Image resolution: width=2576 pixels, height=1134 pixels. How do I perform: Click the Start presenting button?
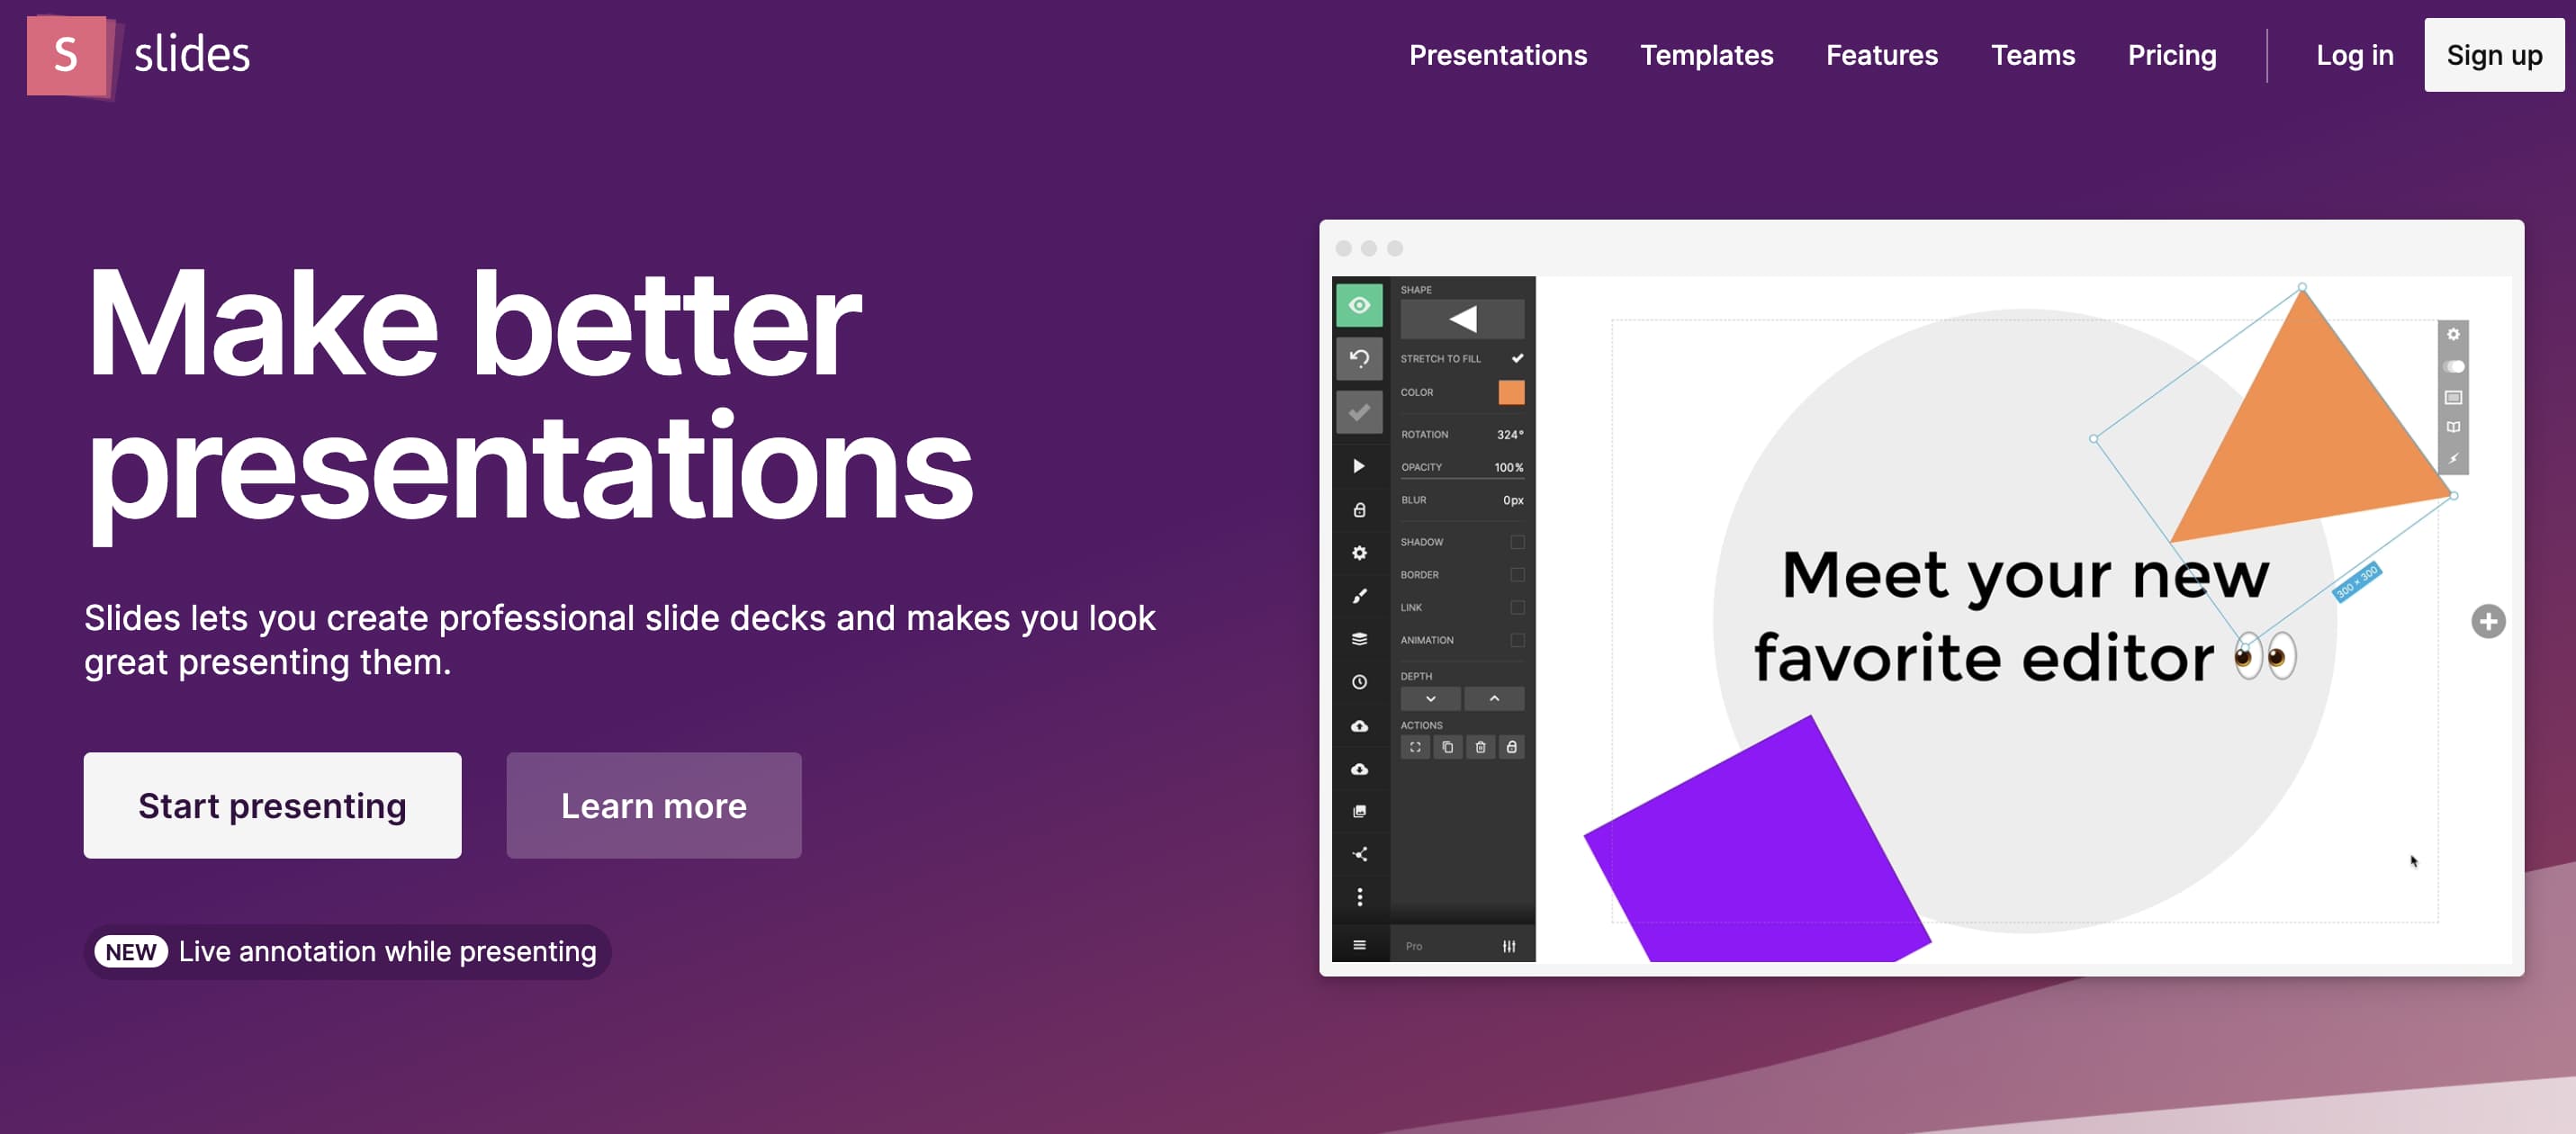coord(273,805)
